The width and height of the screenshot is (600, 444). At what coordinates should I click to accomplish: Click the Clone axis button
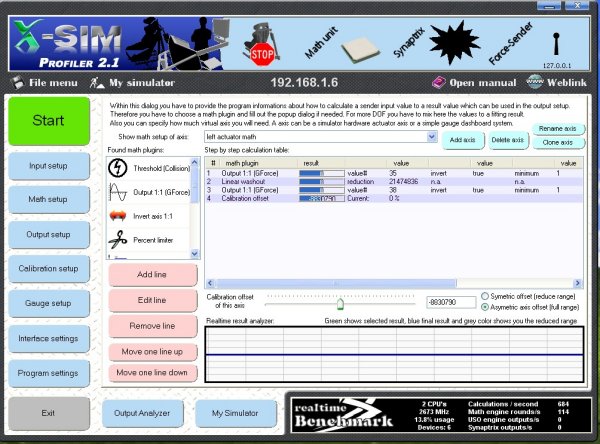click(558, 143)
